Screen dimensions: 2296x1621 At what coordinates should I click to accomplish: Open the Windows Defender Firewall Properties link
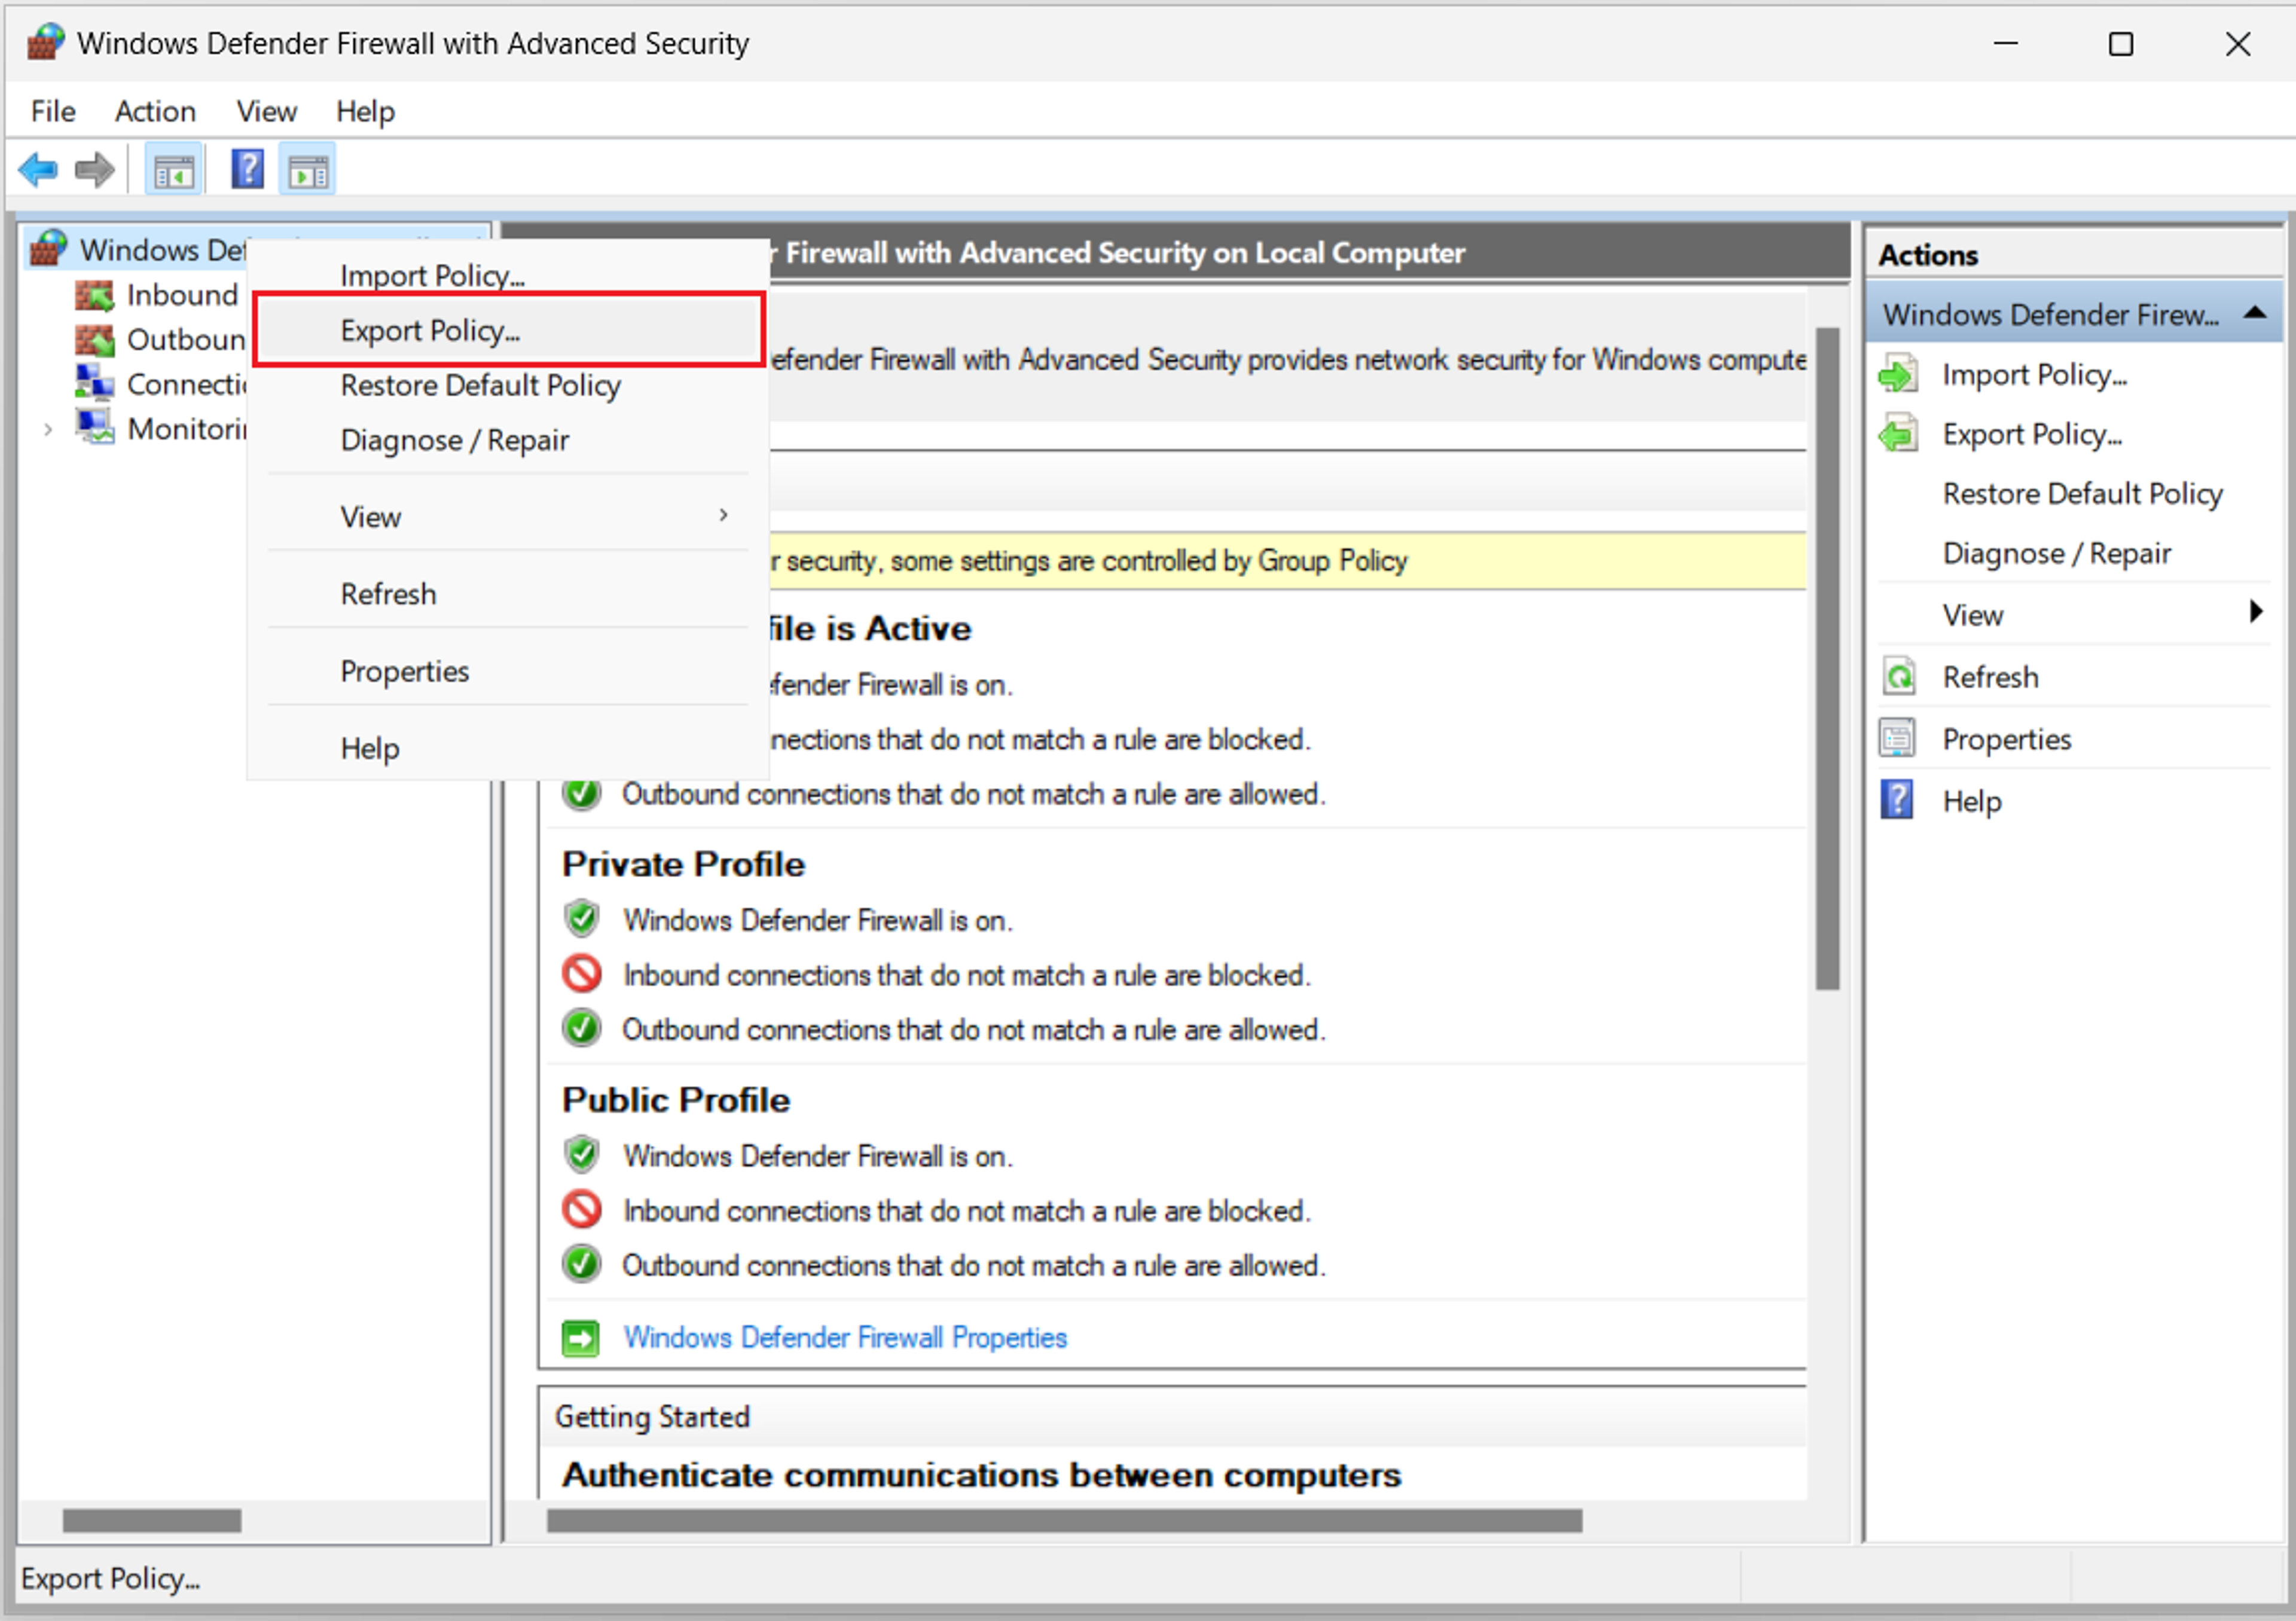click(x=845, y=1338)
